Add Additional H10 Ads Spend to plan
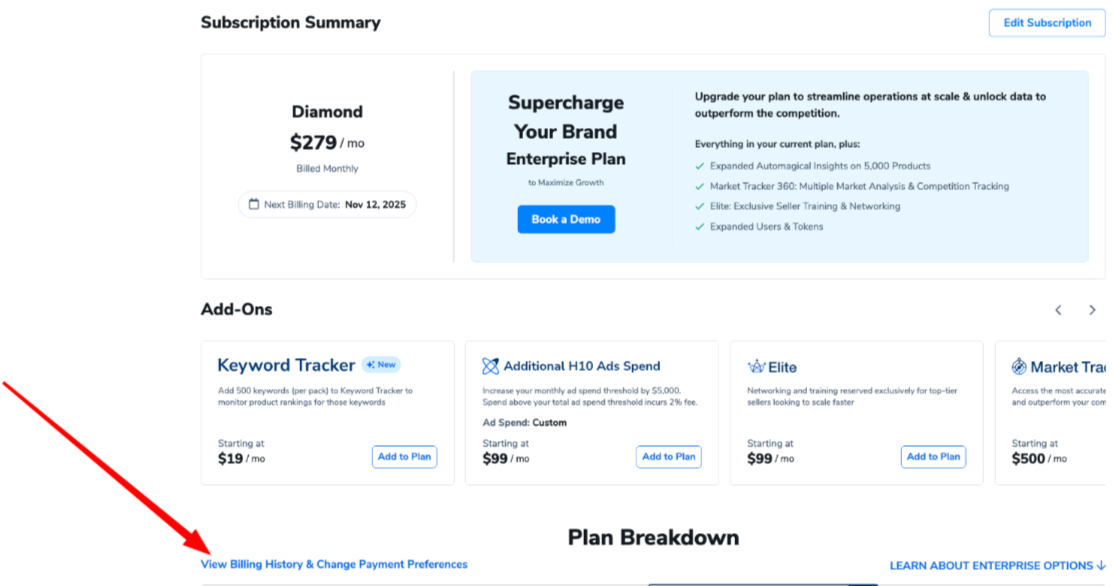Image resolution: width=1113 pixels, height=586 pixels. (x=668, y=457)
